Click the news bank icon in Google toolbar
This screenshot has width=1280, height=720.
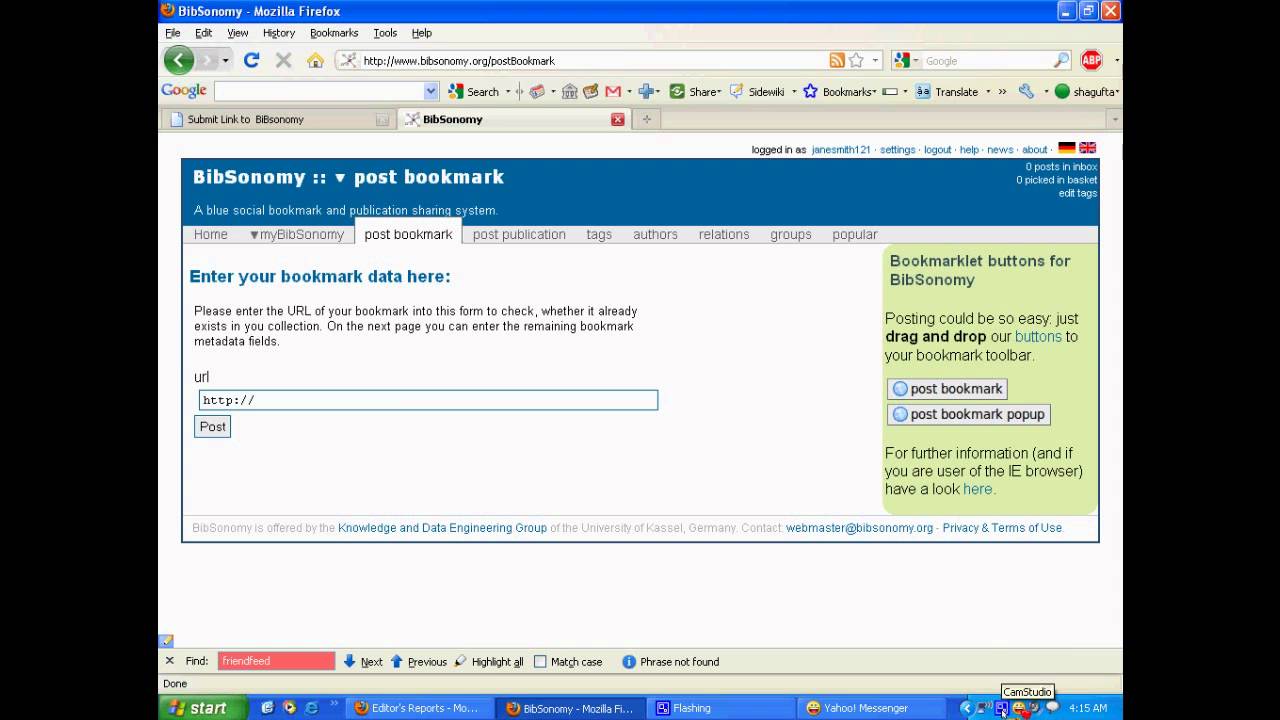pyautogui.click(x=570, y=91)
